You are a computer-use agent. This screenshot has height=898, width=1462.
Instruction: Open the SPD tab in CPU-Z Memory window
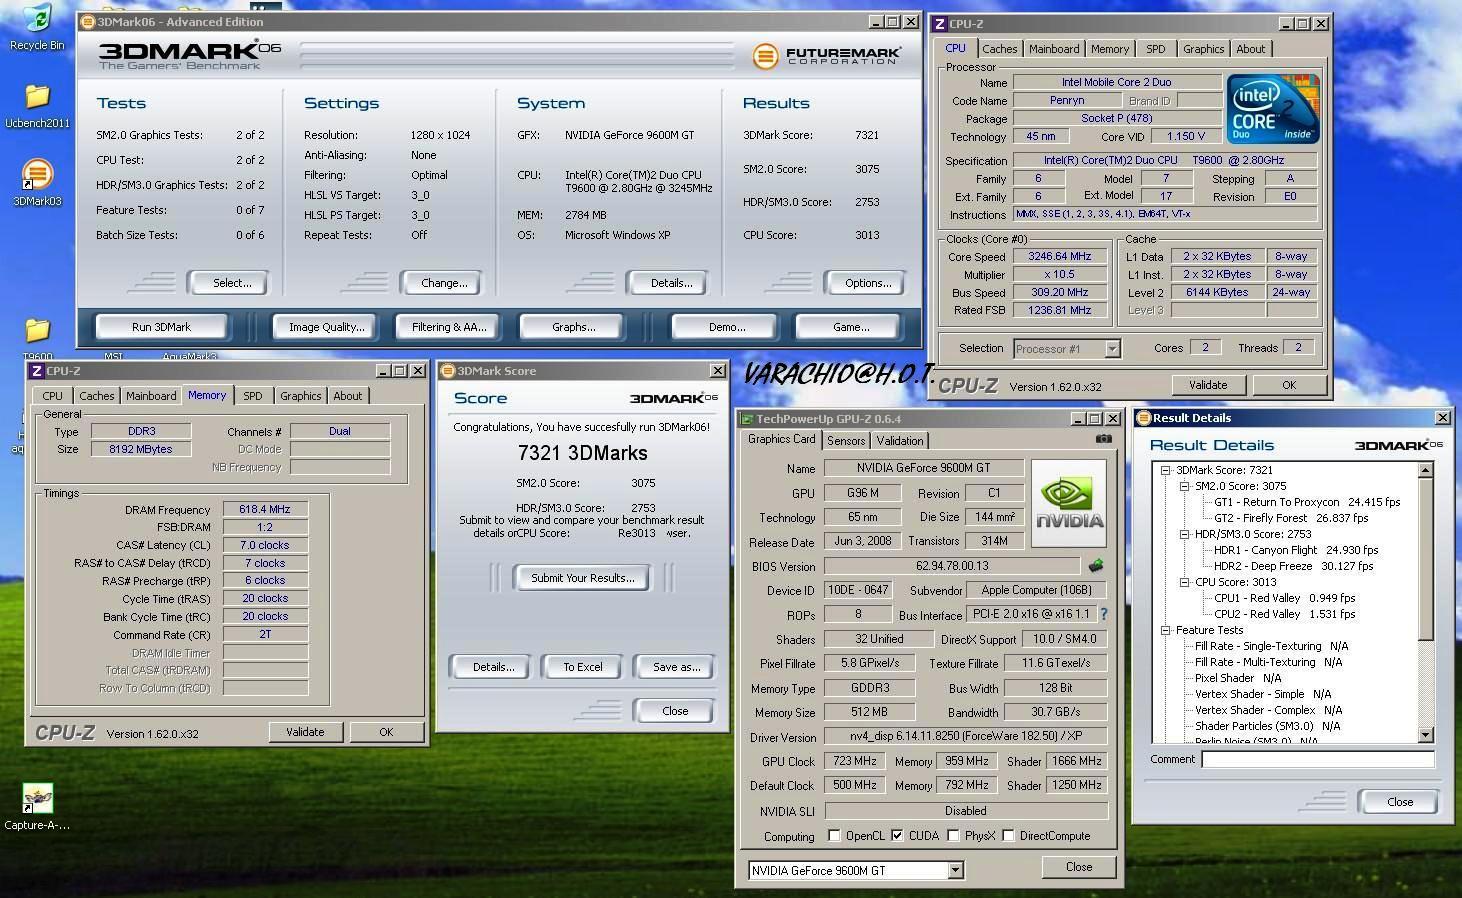coord(253,396)
